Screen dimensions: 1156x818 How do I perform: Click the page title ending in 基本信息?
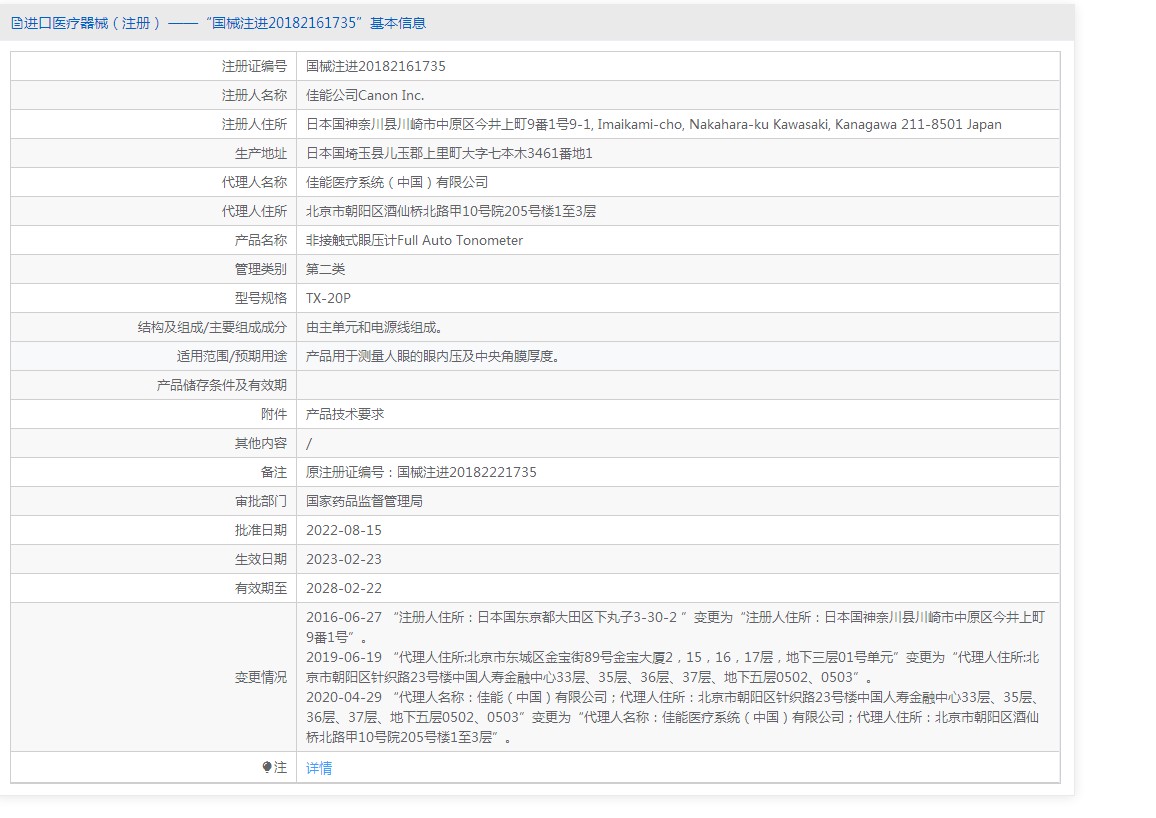tap(224, 24)
